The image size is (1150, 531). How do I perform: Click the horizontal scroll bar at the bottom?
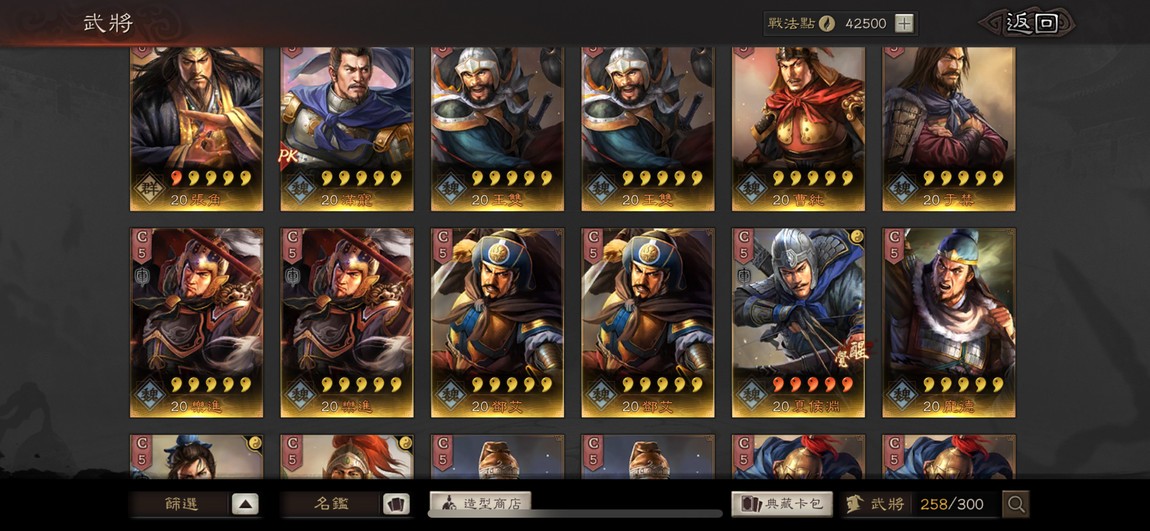tap(575, 514)
